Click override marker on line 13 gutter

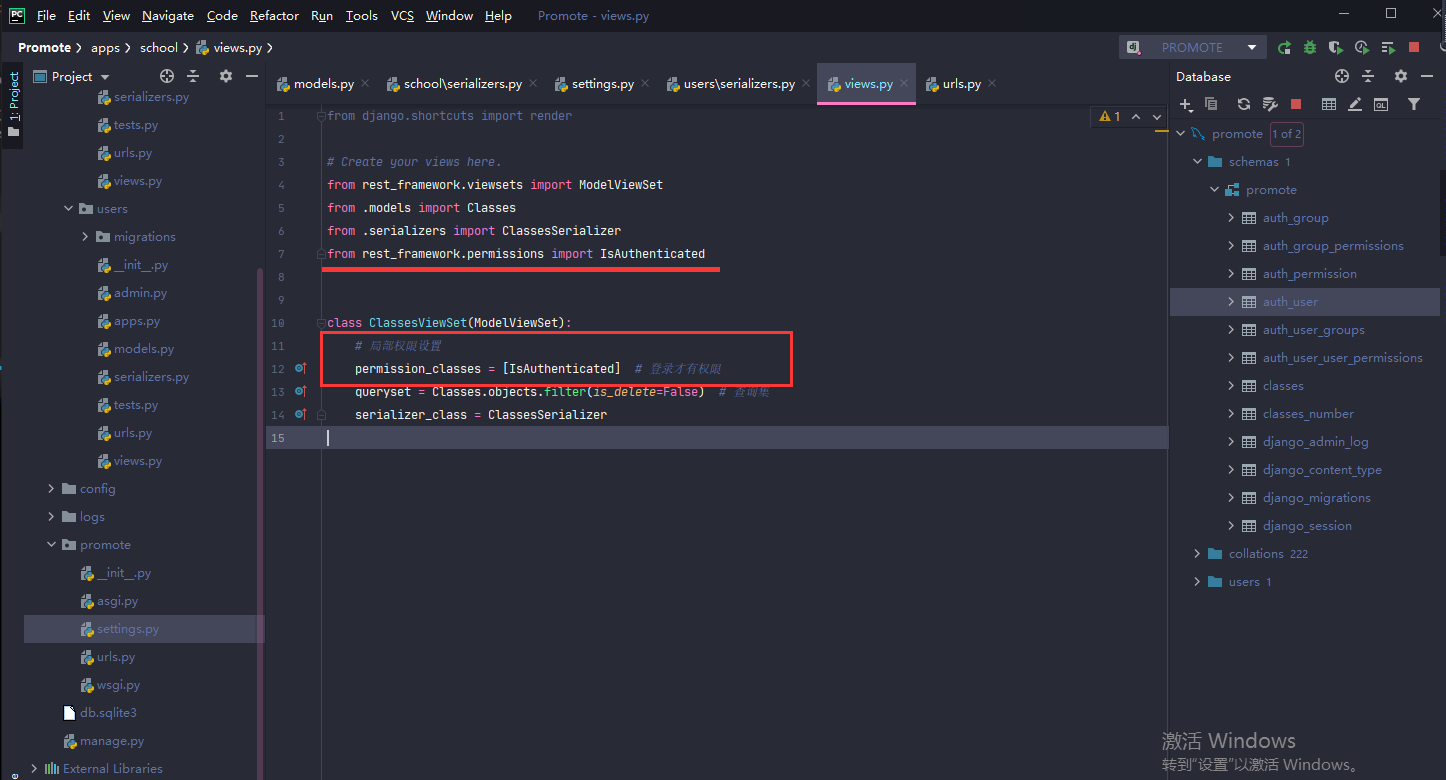click(301, 392)
